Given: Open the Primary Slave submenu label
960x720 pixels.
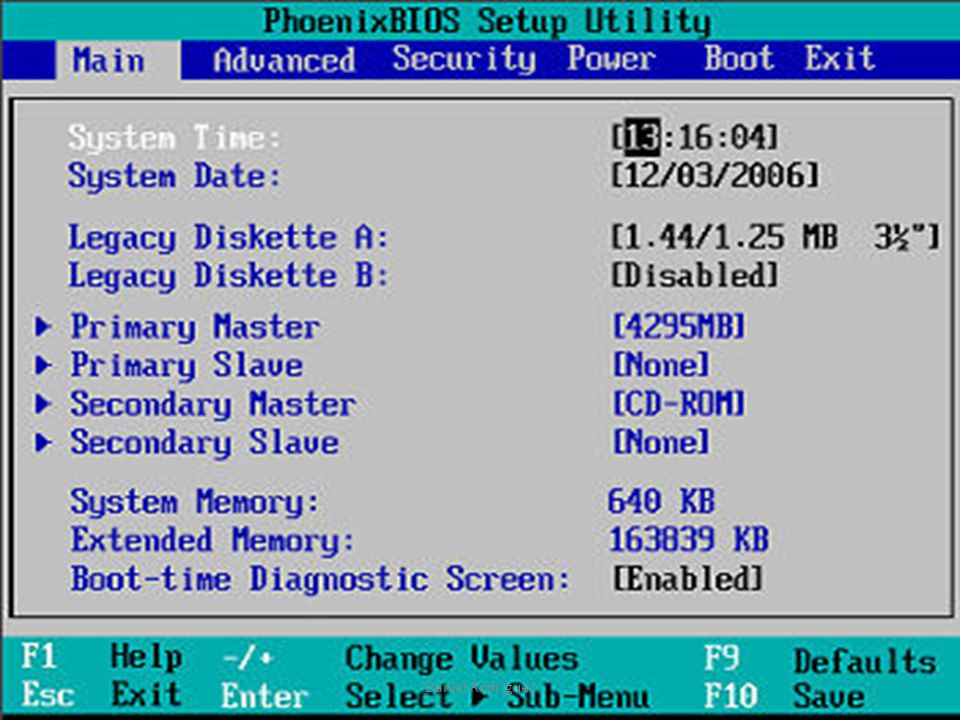Looking at the screenshot, I should pos(187,366).
